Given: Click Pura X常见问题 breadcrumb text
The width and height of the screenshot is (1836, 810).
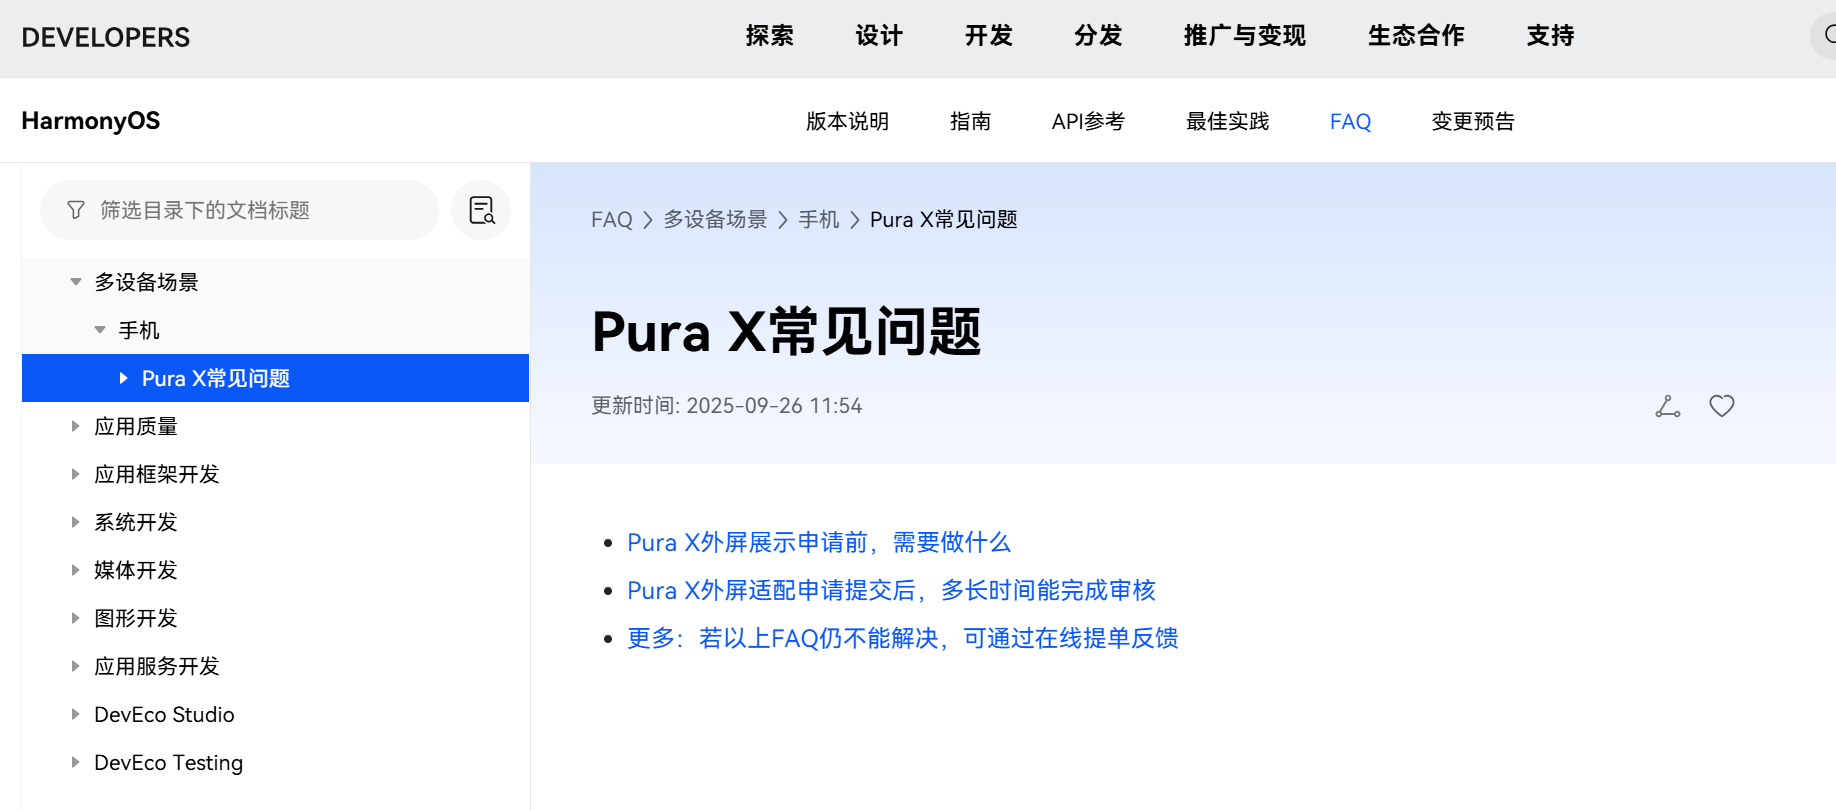Looking at the screenshot, I should pyautogui.click(x=943, y=219).
